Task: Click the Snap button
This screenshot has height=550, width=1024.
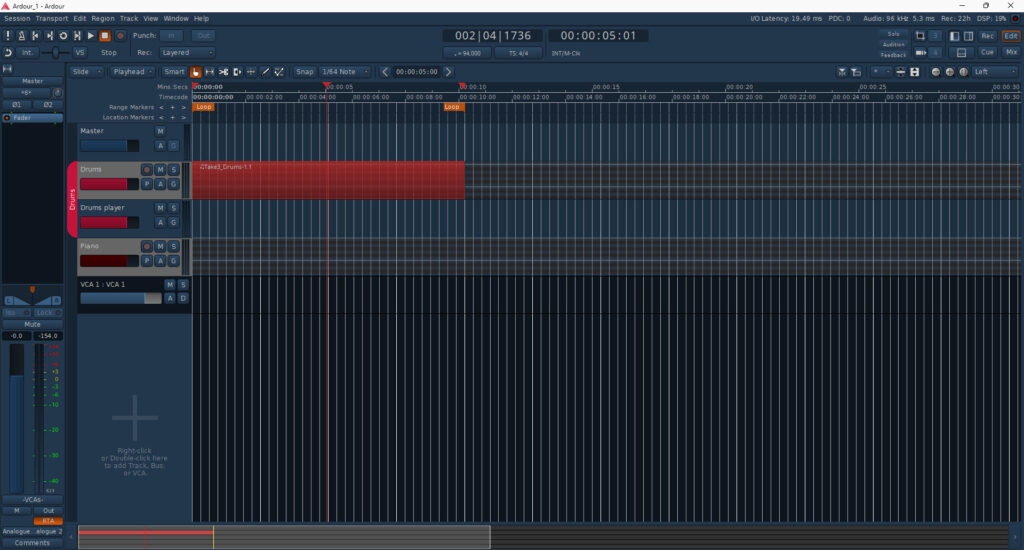Action: point(304,72)
